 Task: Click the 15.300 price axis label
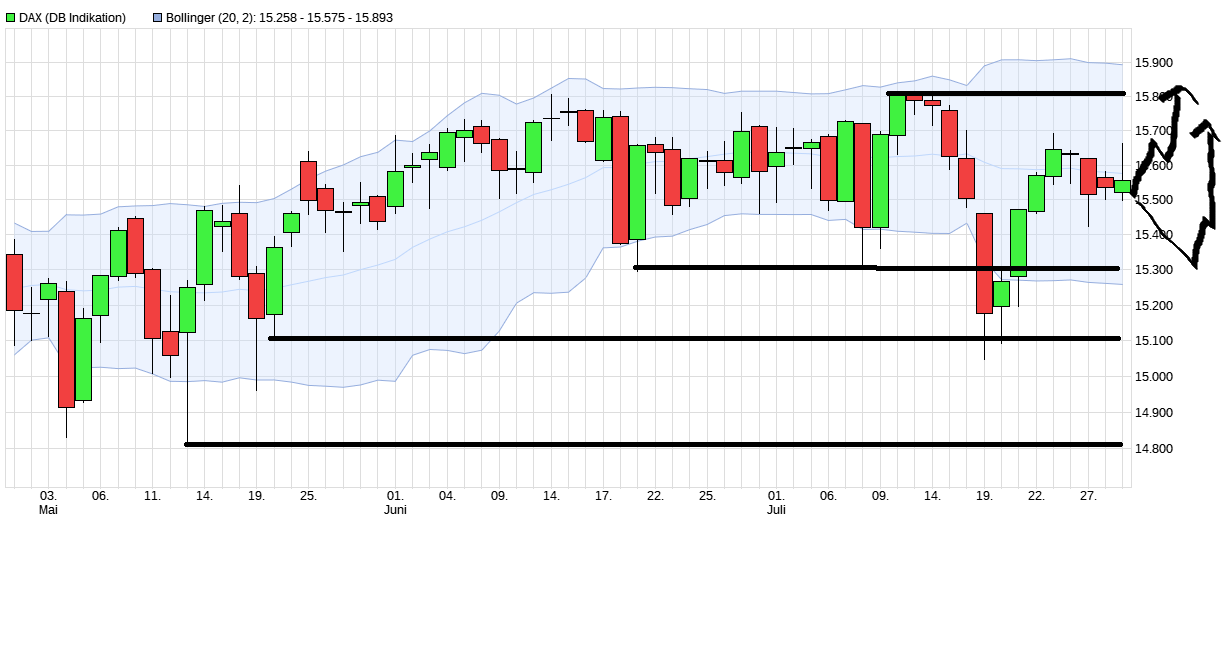(x=1155, y=270)
